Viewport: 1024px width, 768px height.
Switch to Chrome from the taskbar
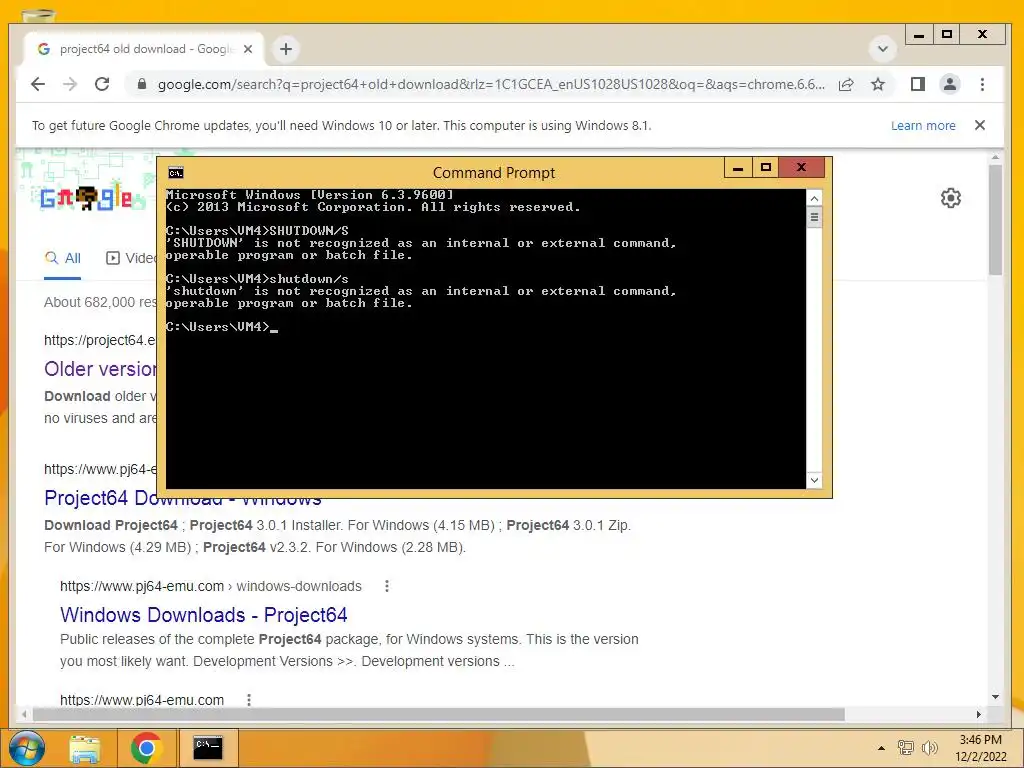(x=146, y=748)
